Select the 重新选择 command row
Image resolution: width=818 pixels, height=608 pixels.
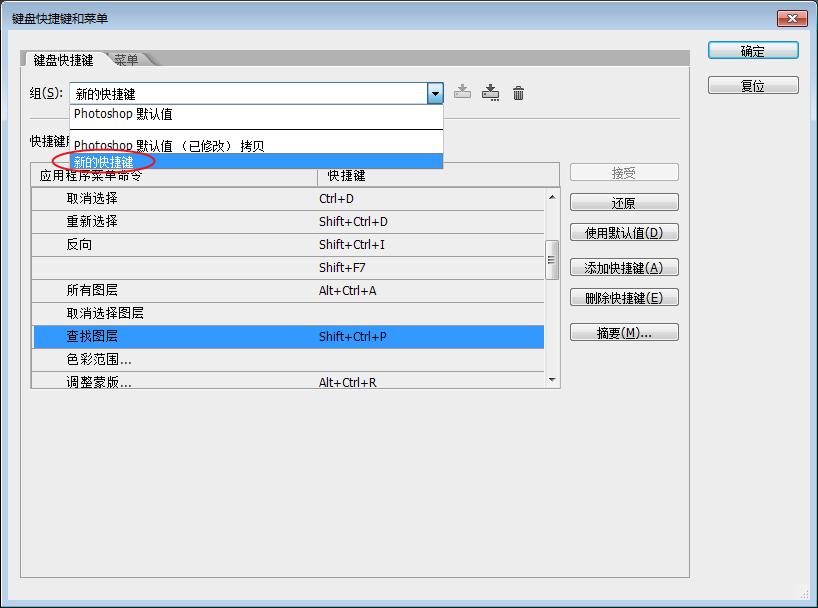click(x=288, y=222)
